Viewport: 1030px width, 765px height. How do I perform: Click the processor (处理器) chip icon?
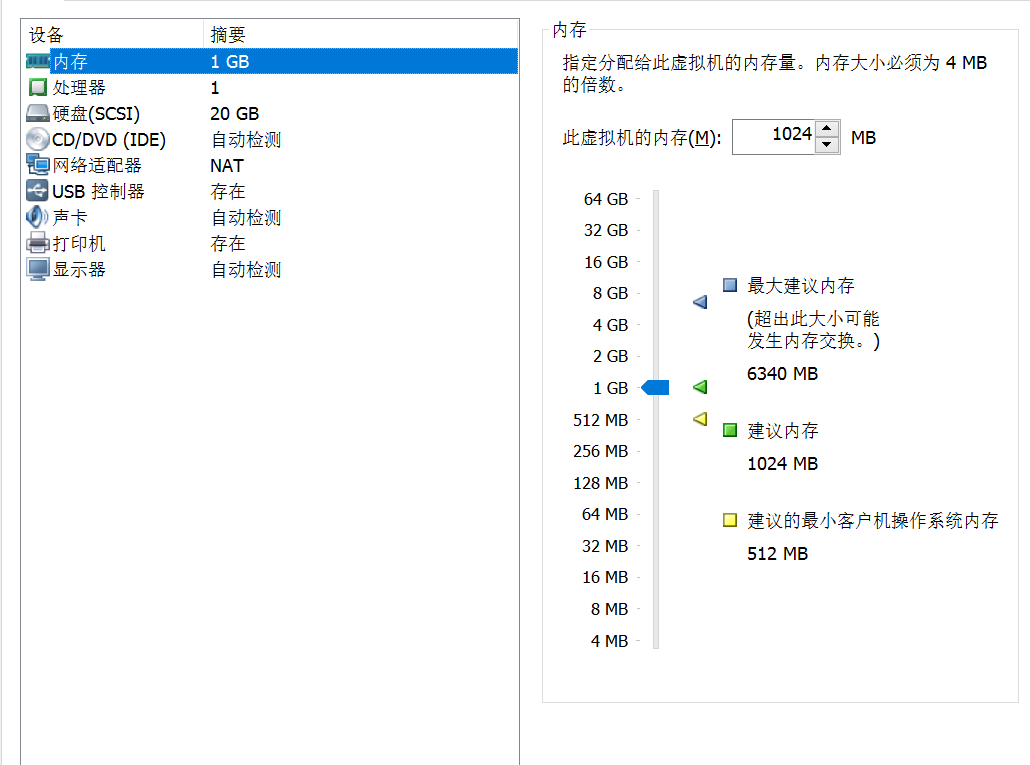point(38,87)
